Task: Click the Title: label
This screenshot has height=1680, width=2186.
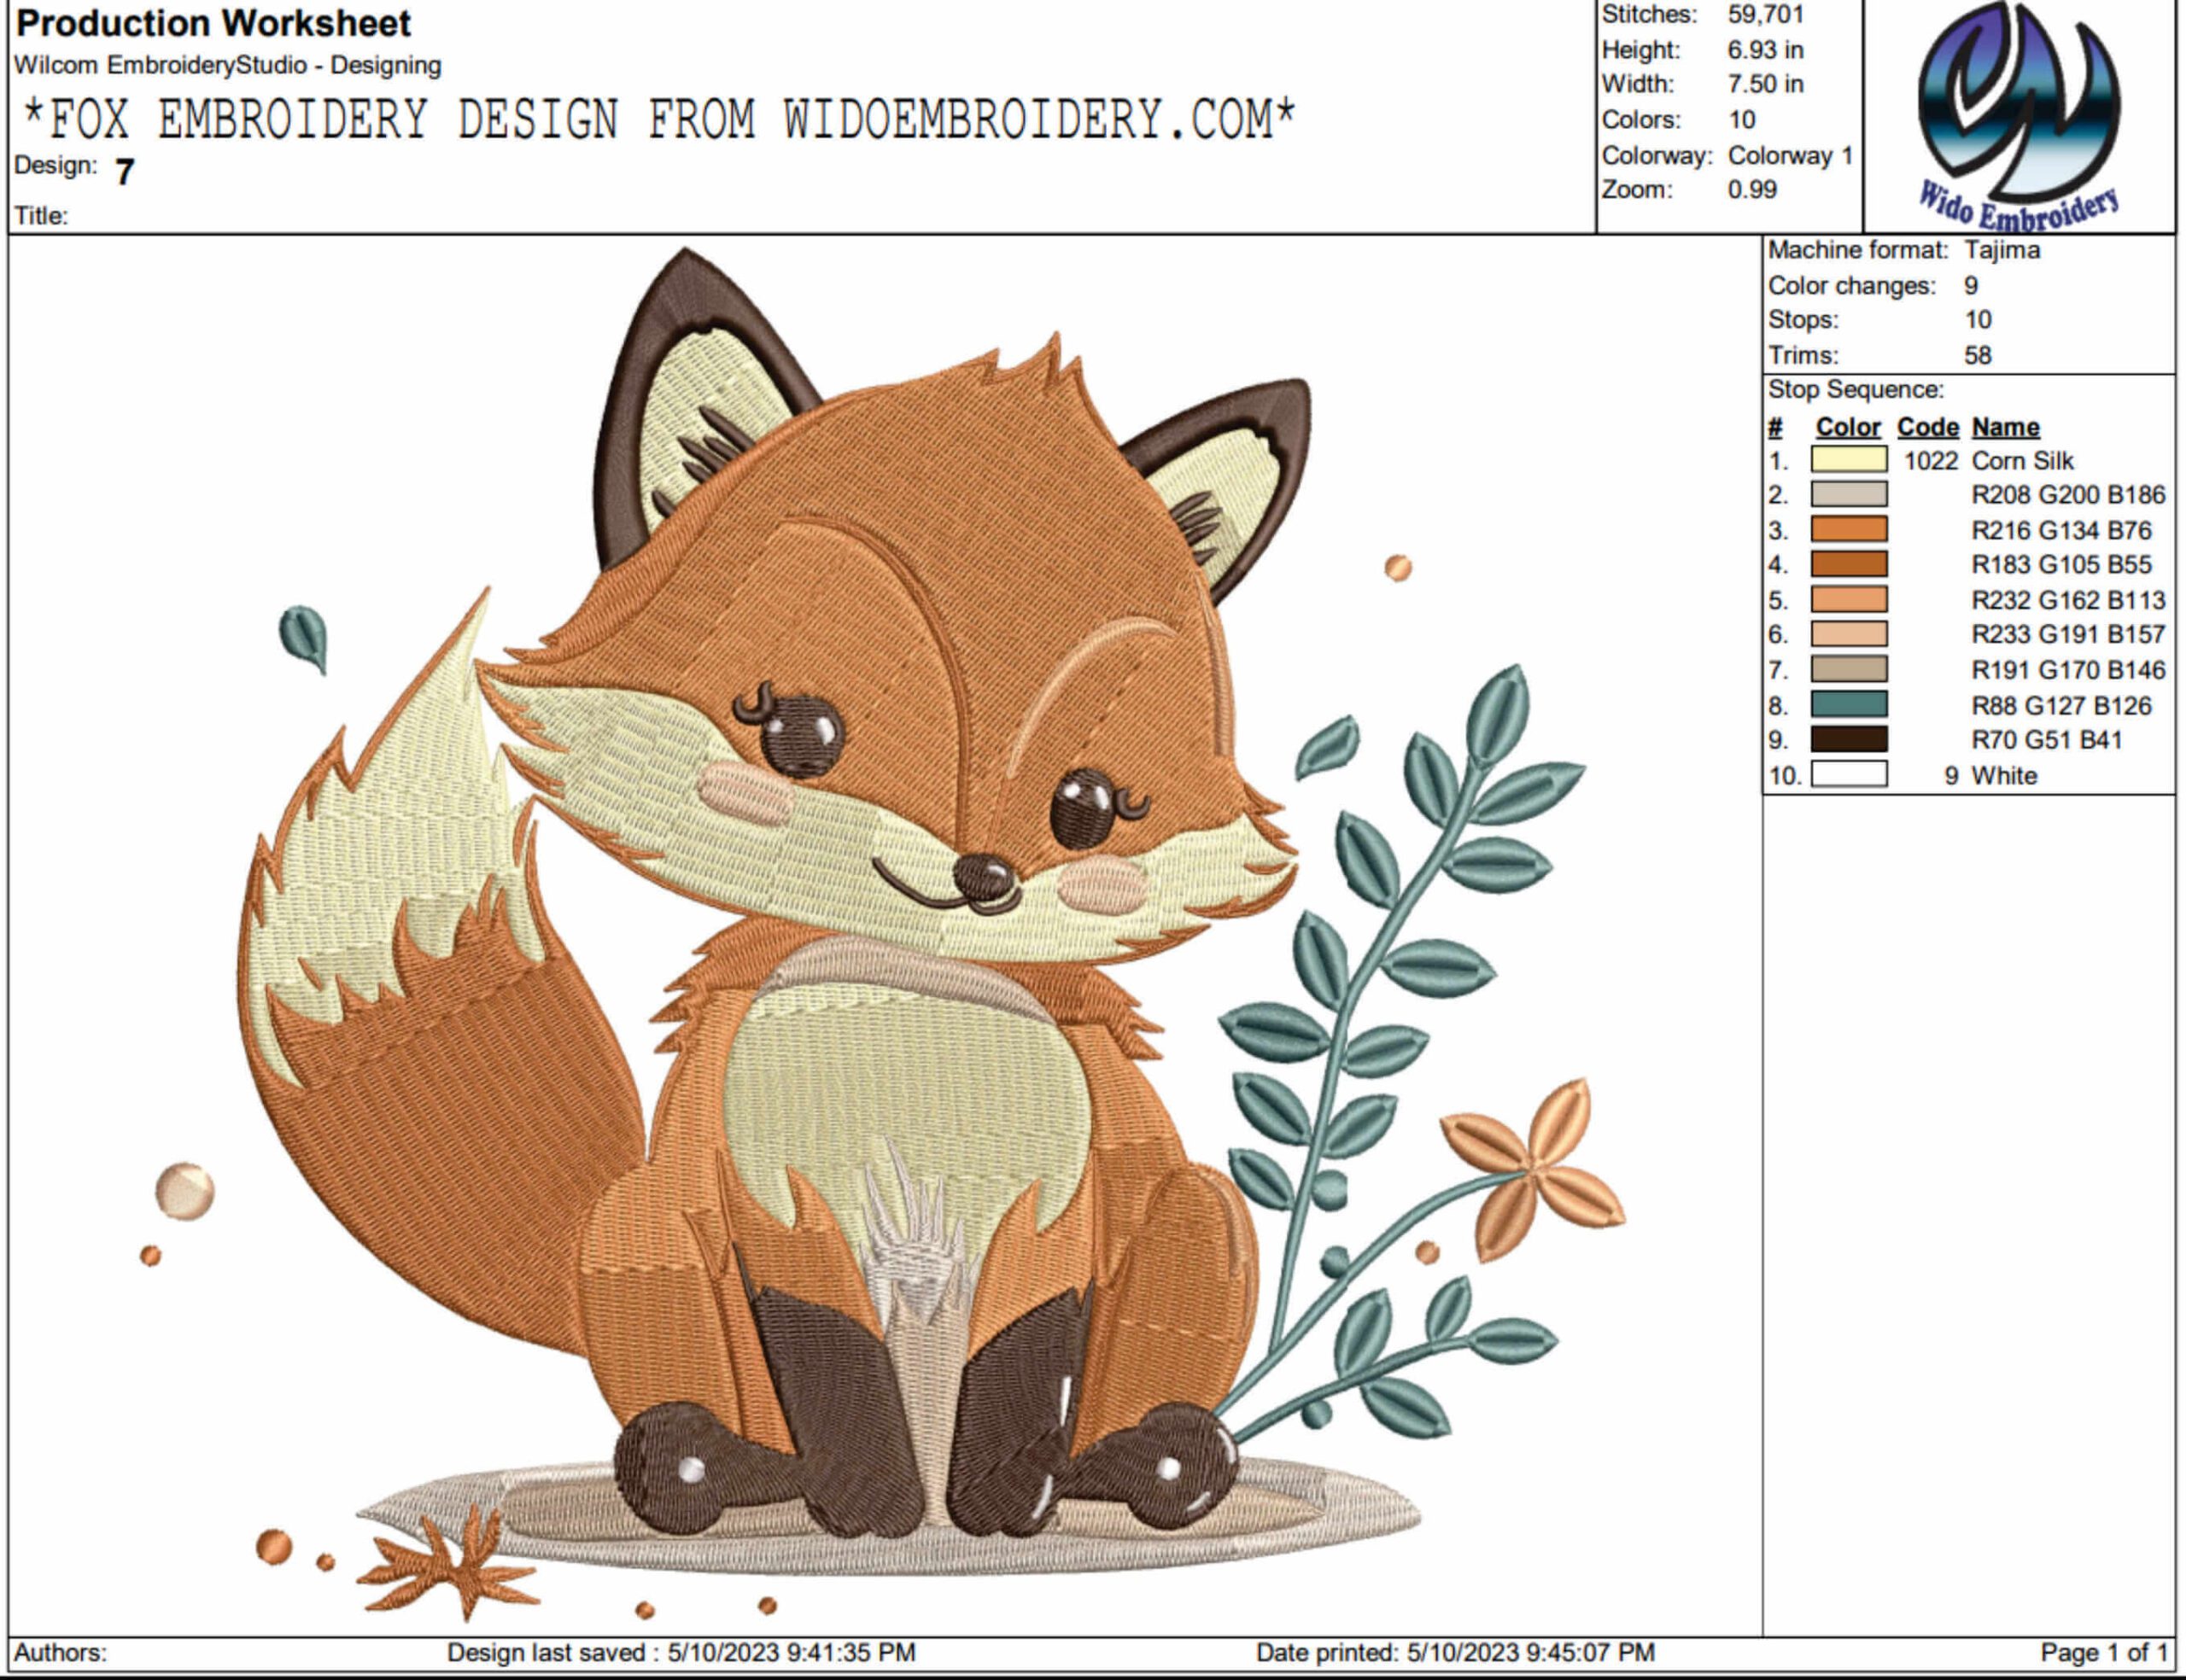Action: [x=41, y=215]
